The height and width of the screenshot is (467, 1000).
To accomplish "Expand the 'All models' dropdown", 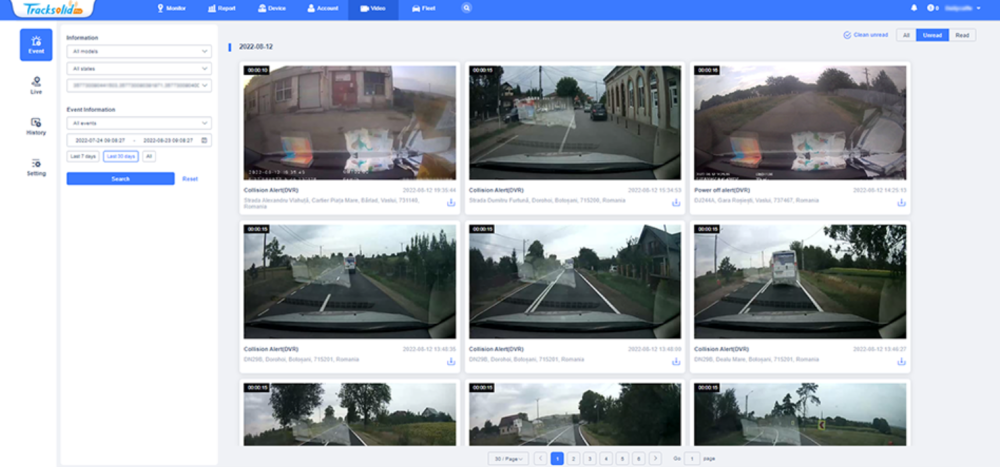I will pyautogui.click(x=139, y=51).
